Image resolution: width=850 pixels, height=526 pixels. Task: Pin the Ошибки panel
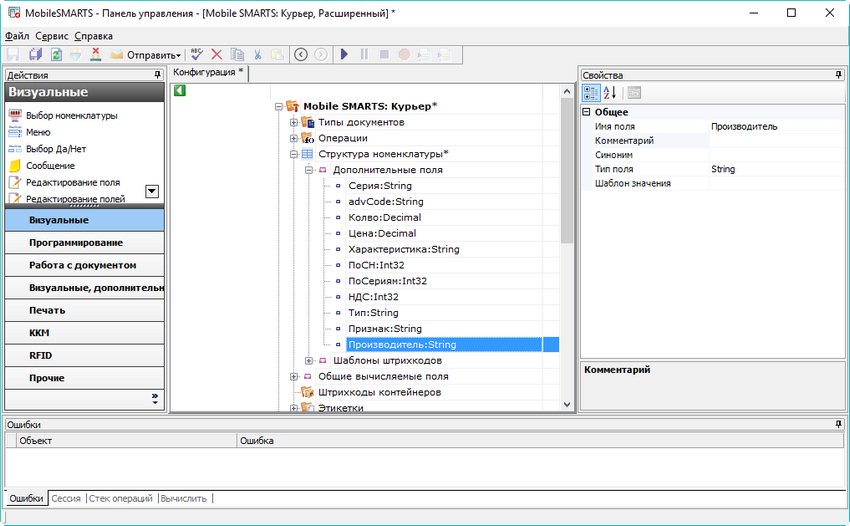pos(839,425)
